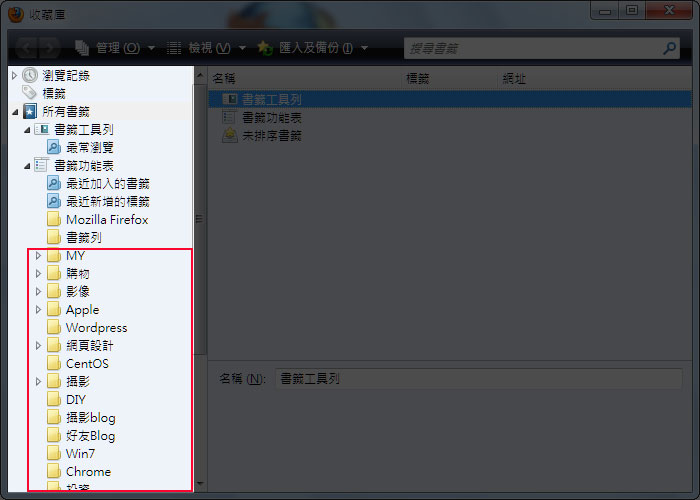Select the 好友Blog folder icon
This screenshot has width=700, height=500.
(54, 436)
